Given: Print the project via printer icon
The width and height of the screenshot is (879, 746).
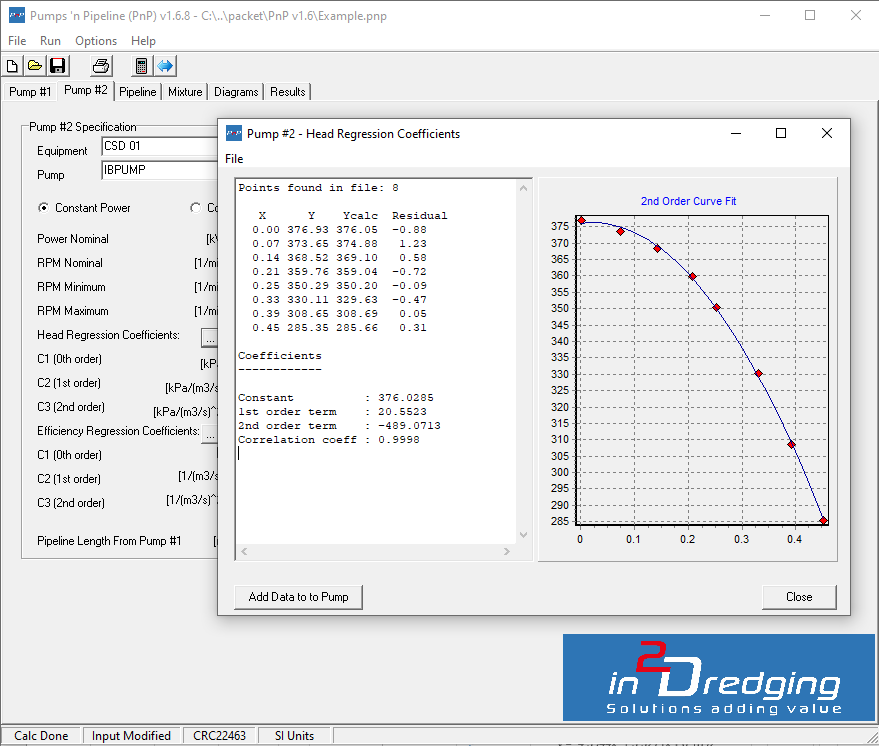Looking at the screenshot, I should click(100, 65).
